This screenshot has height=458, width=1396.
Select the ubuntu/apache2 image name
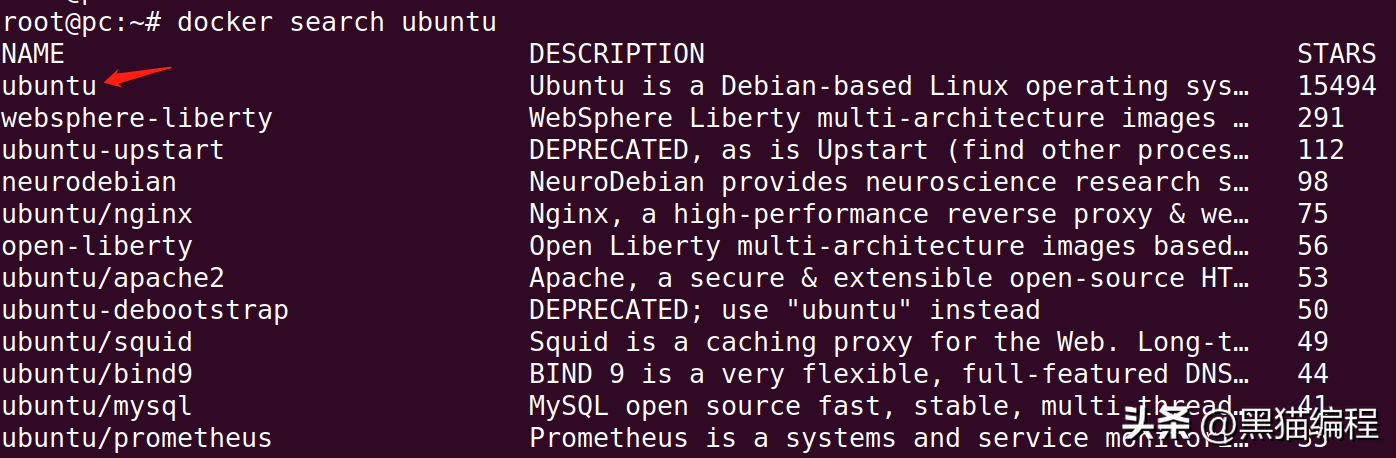pyautogui.click(x=112, y=278)
